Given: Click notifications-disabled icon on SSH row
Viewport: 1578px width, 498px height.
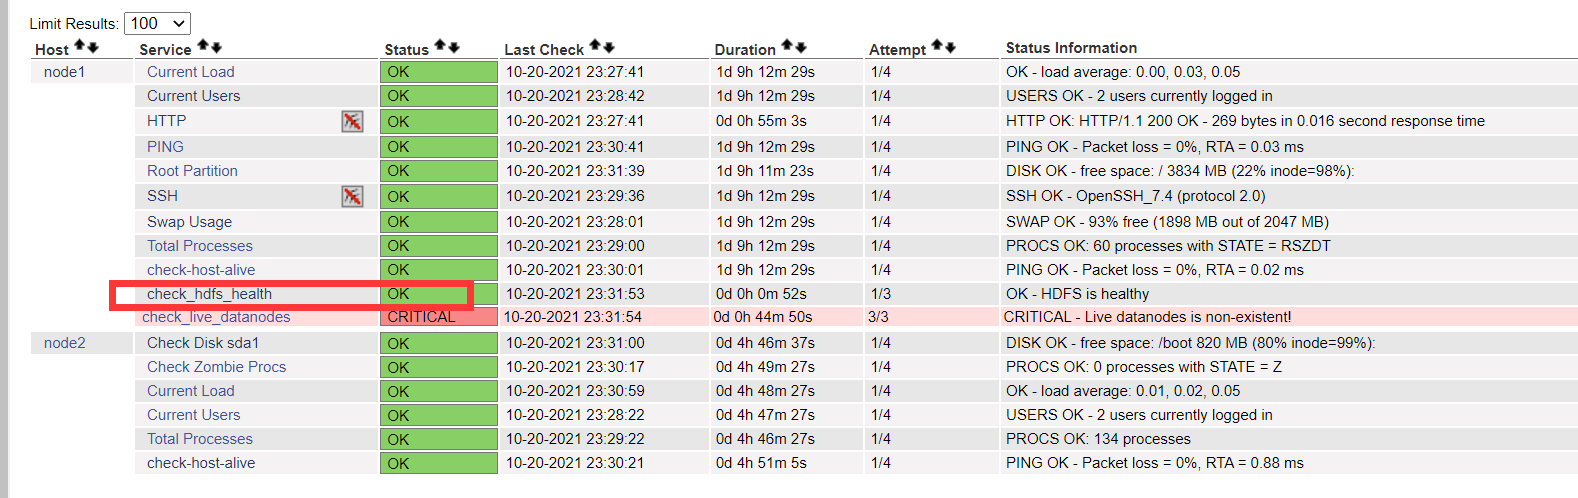Looking at the screenshot, I should 352,196.
